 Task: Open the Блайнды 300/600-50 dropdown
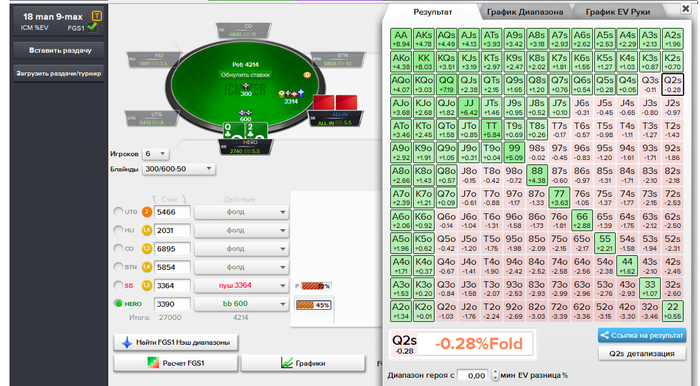pos(179,169)
